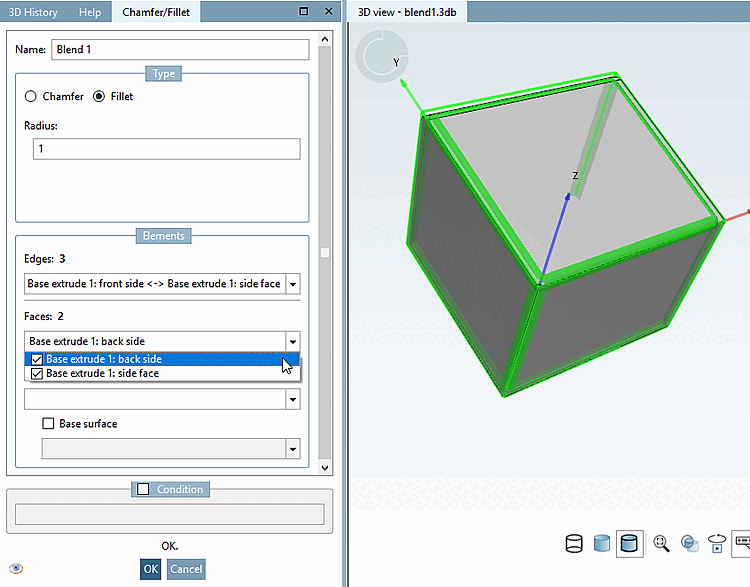Click the Name input field
The image size is (750, 587).
pyautogui.click(x=180, y=49)
